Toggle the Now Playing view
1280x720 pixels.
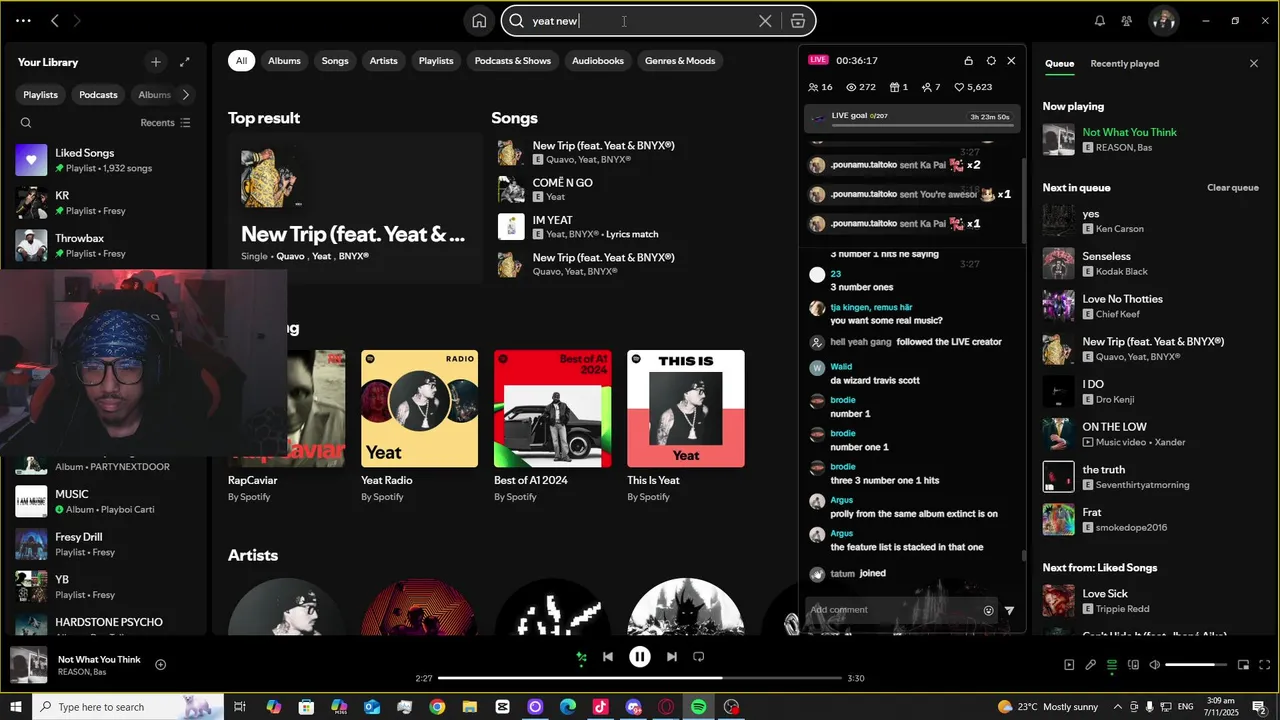point(1069,665)
